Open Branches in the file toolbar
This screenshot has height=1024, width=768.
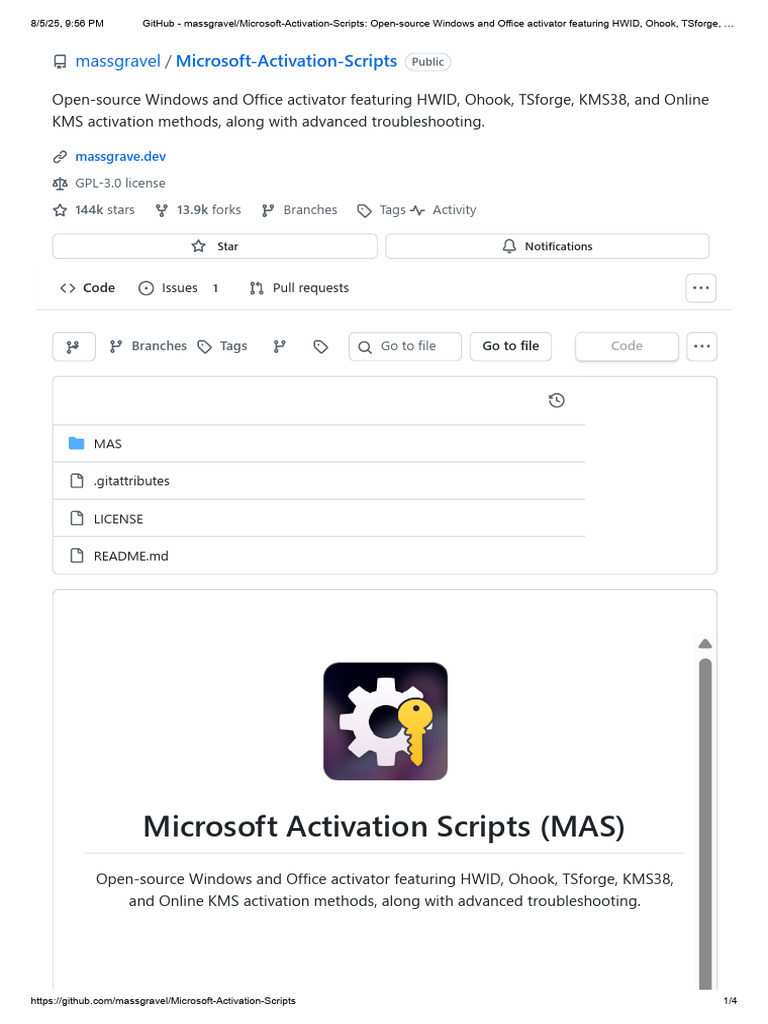tap(159, 346)
